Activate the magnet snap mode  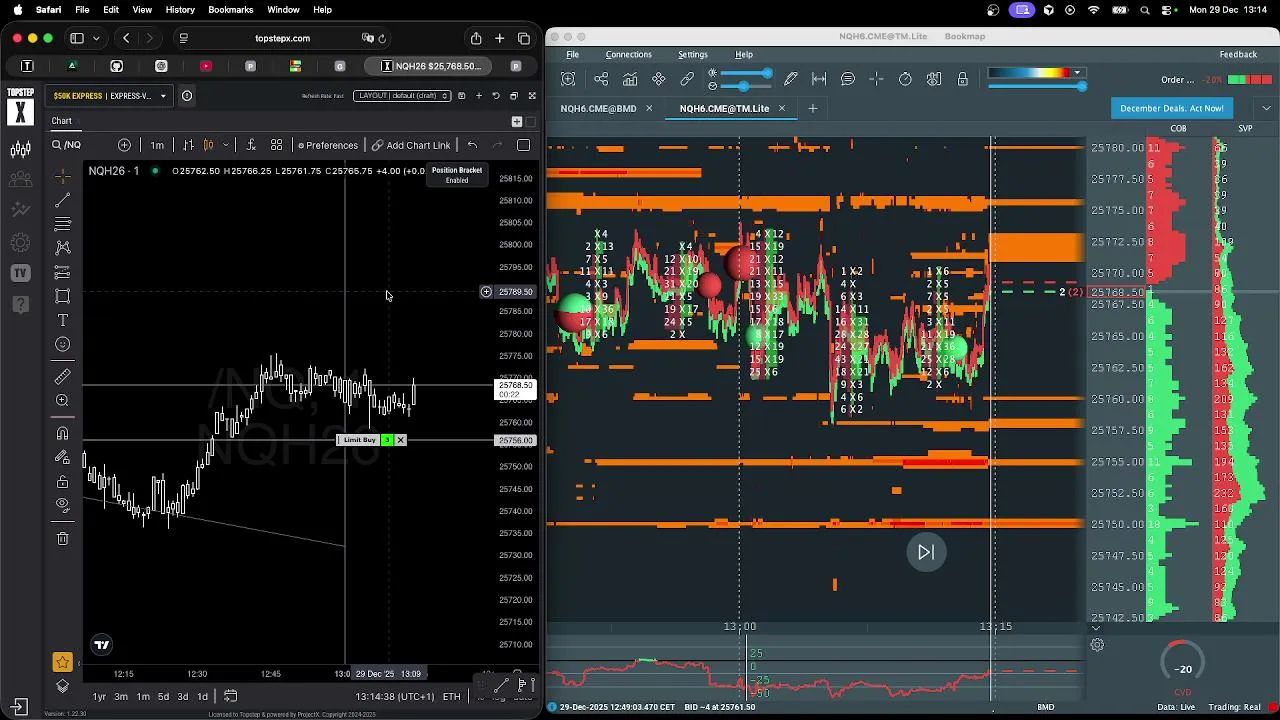tap(62, 433)
